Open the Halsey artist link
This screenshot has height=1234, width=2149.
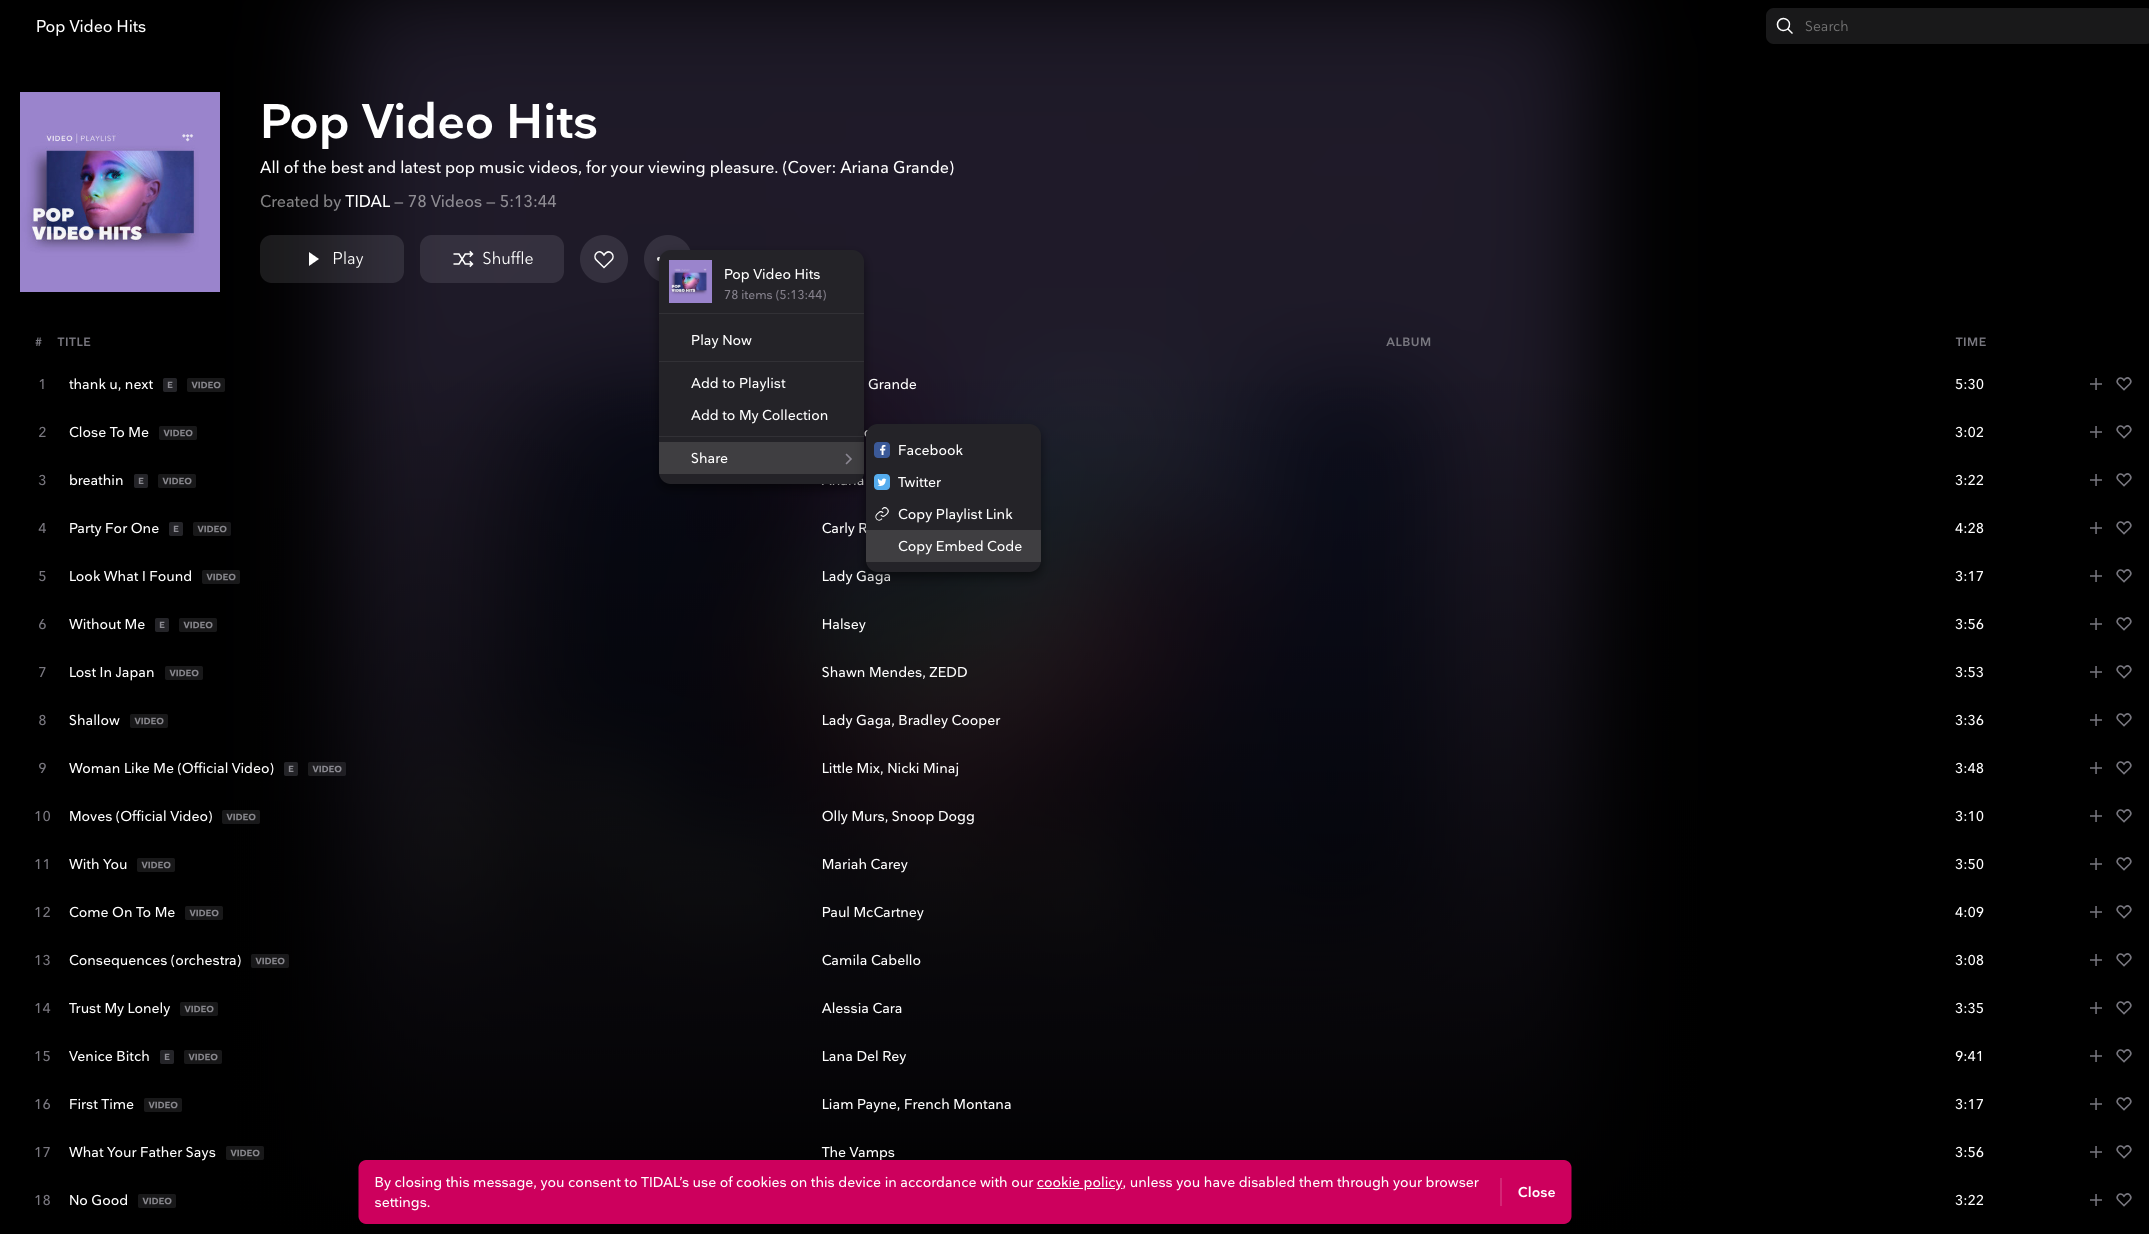pyautogui.click(x=843, y=624)
